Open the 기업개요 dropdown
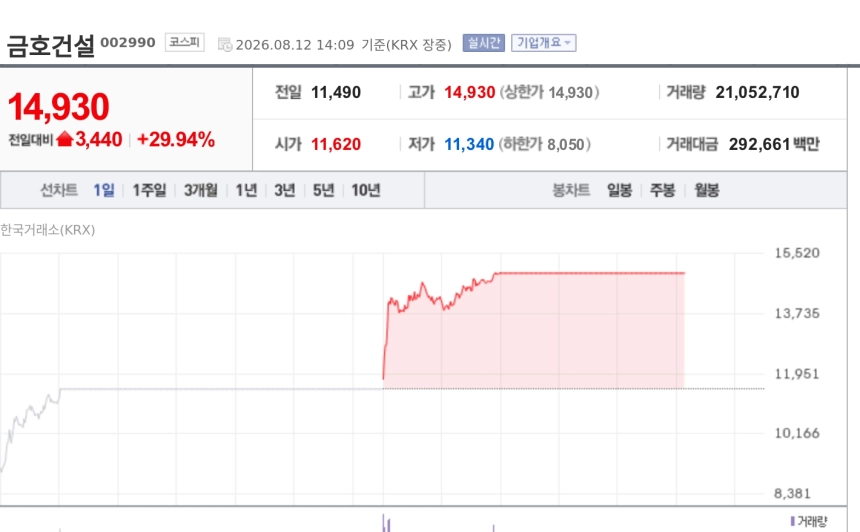 (544, 43)
